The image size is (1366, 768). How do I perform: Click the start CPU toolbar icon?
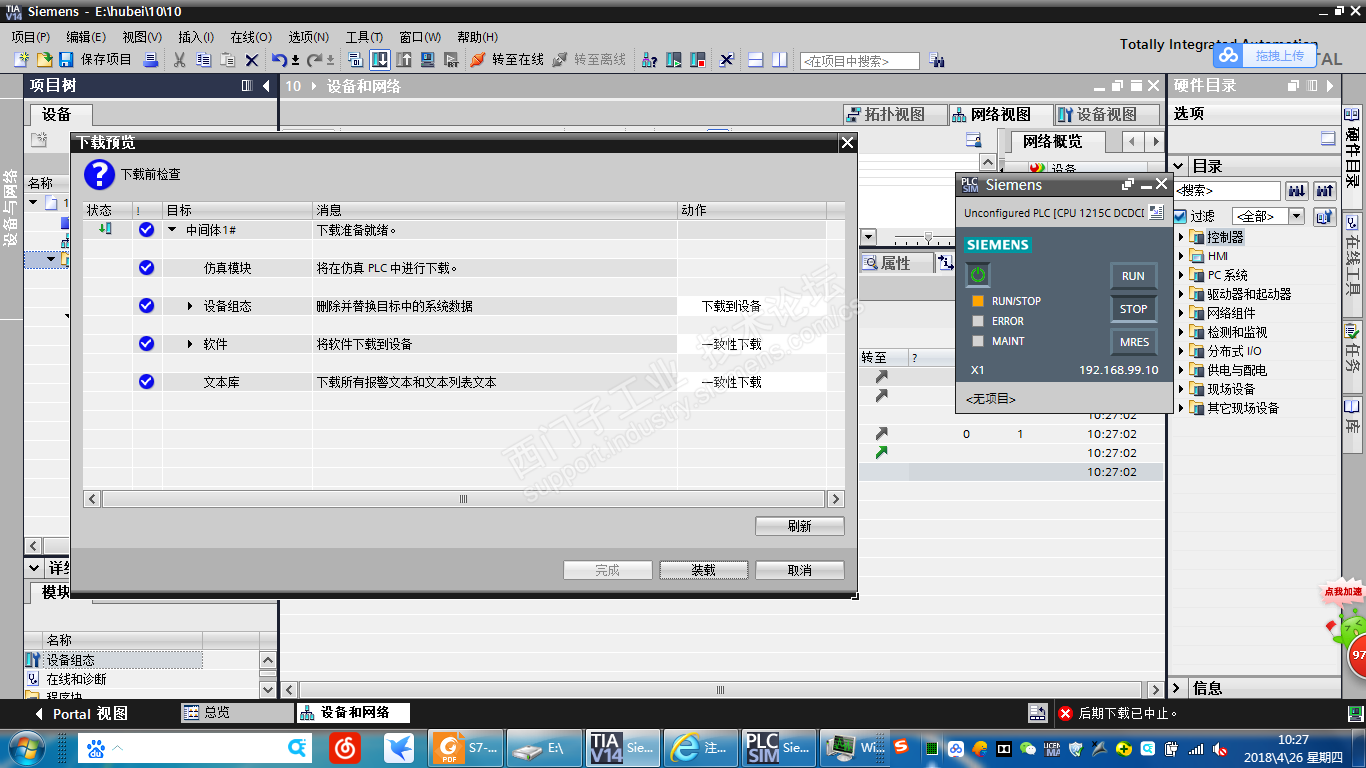pyautogui.click(x=674, y=60)
